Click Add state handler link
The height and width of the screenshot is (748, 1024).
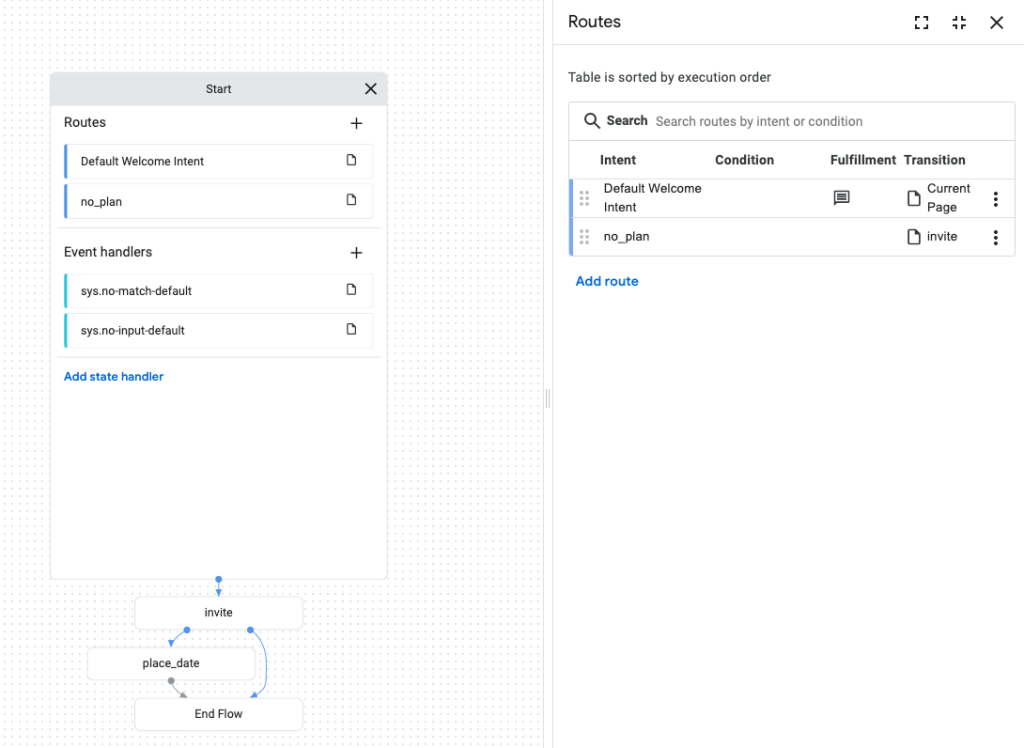114,377
